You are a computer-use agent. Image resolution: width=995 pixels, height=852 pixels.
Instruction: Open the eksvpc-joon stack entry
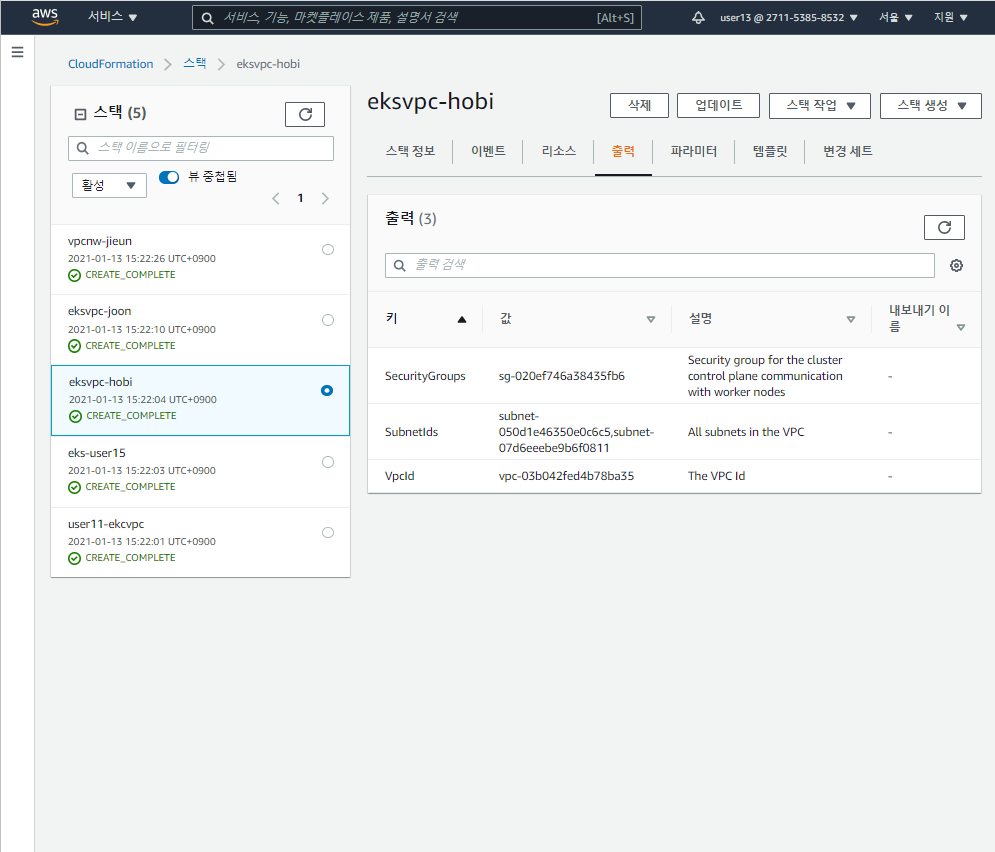pos(201,329)
